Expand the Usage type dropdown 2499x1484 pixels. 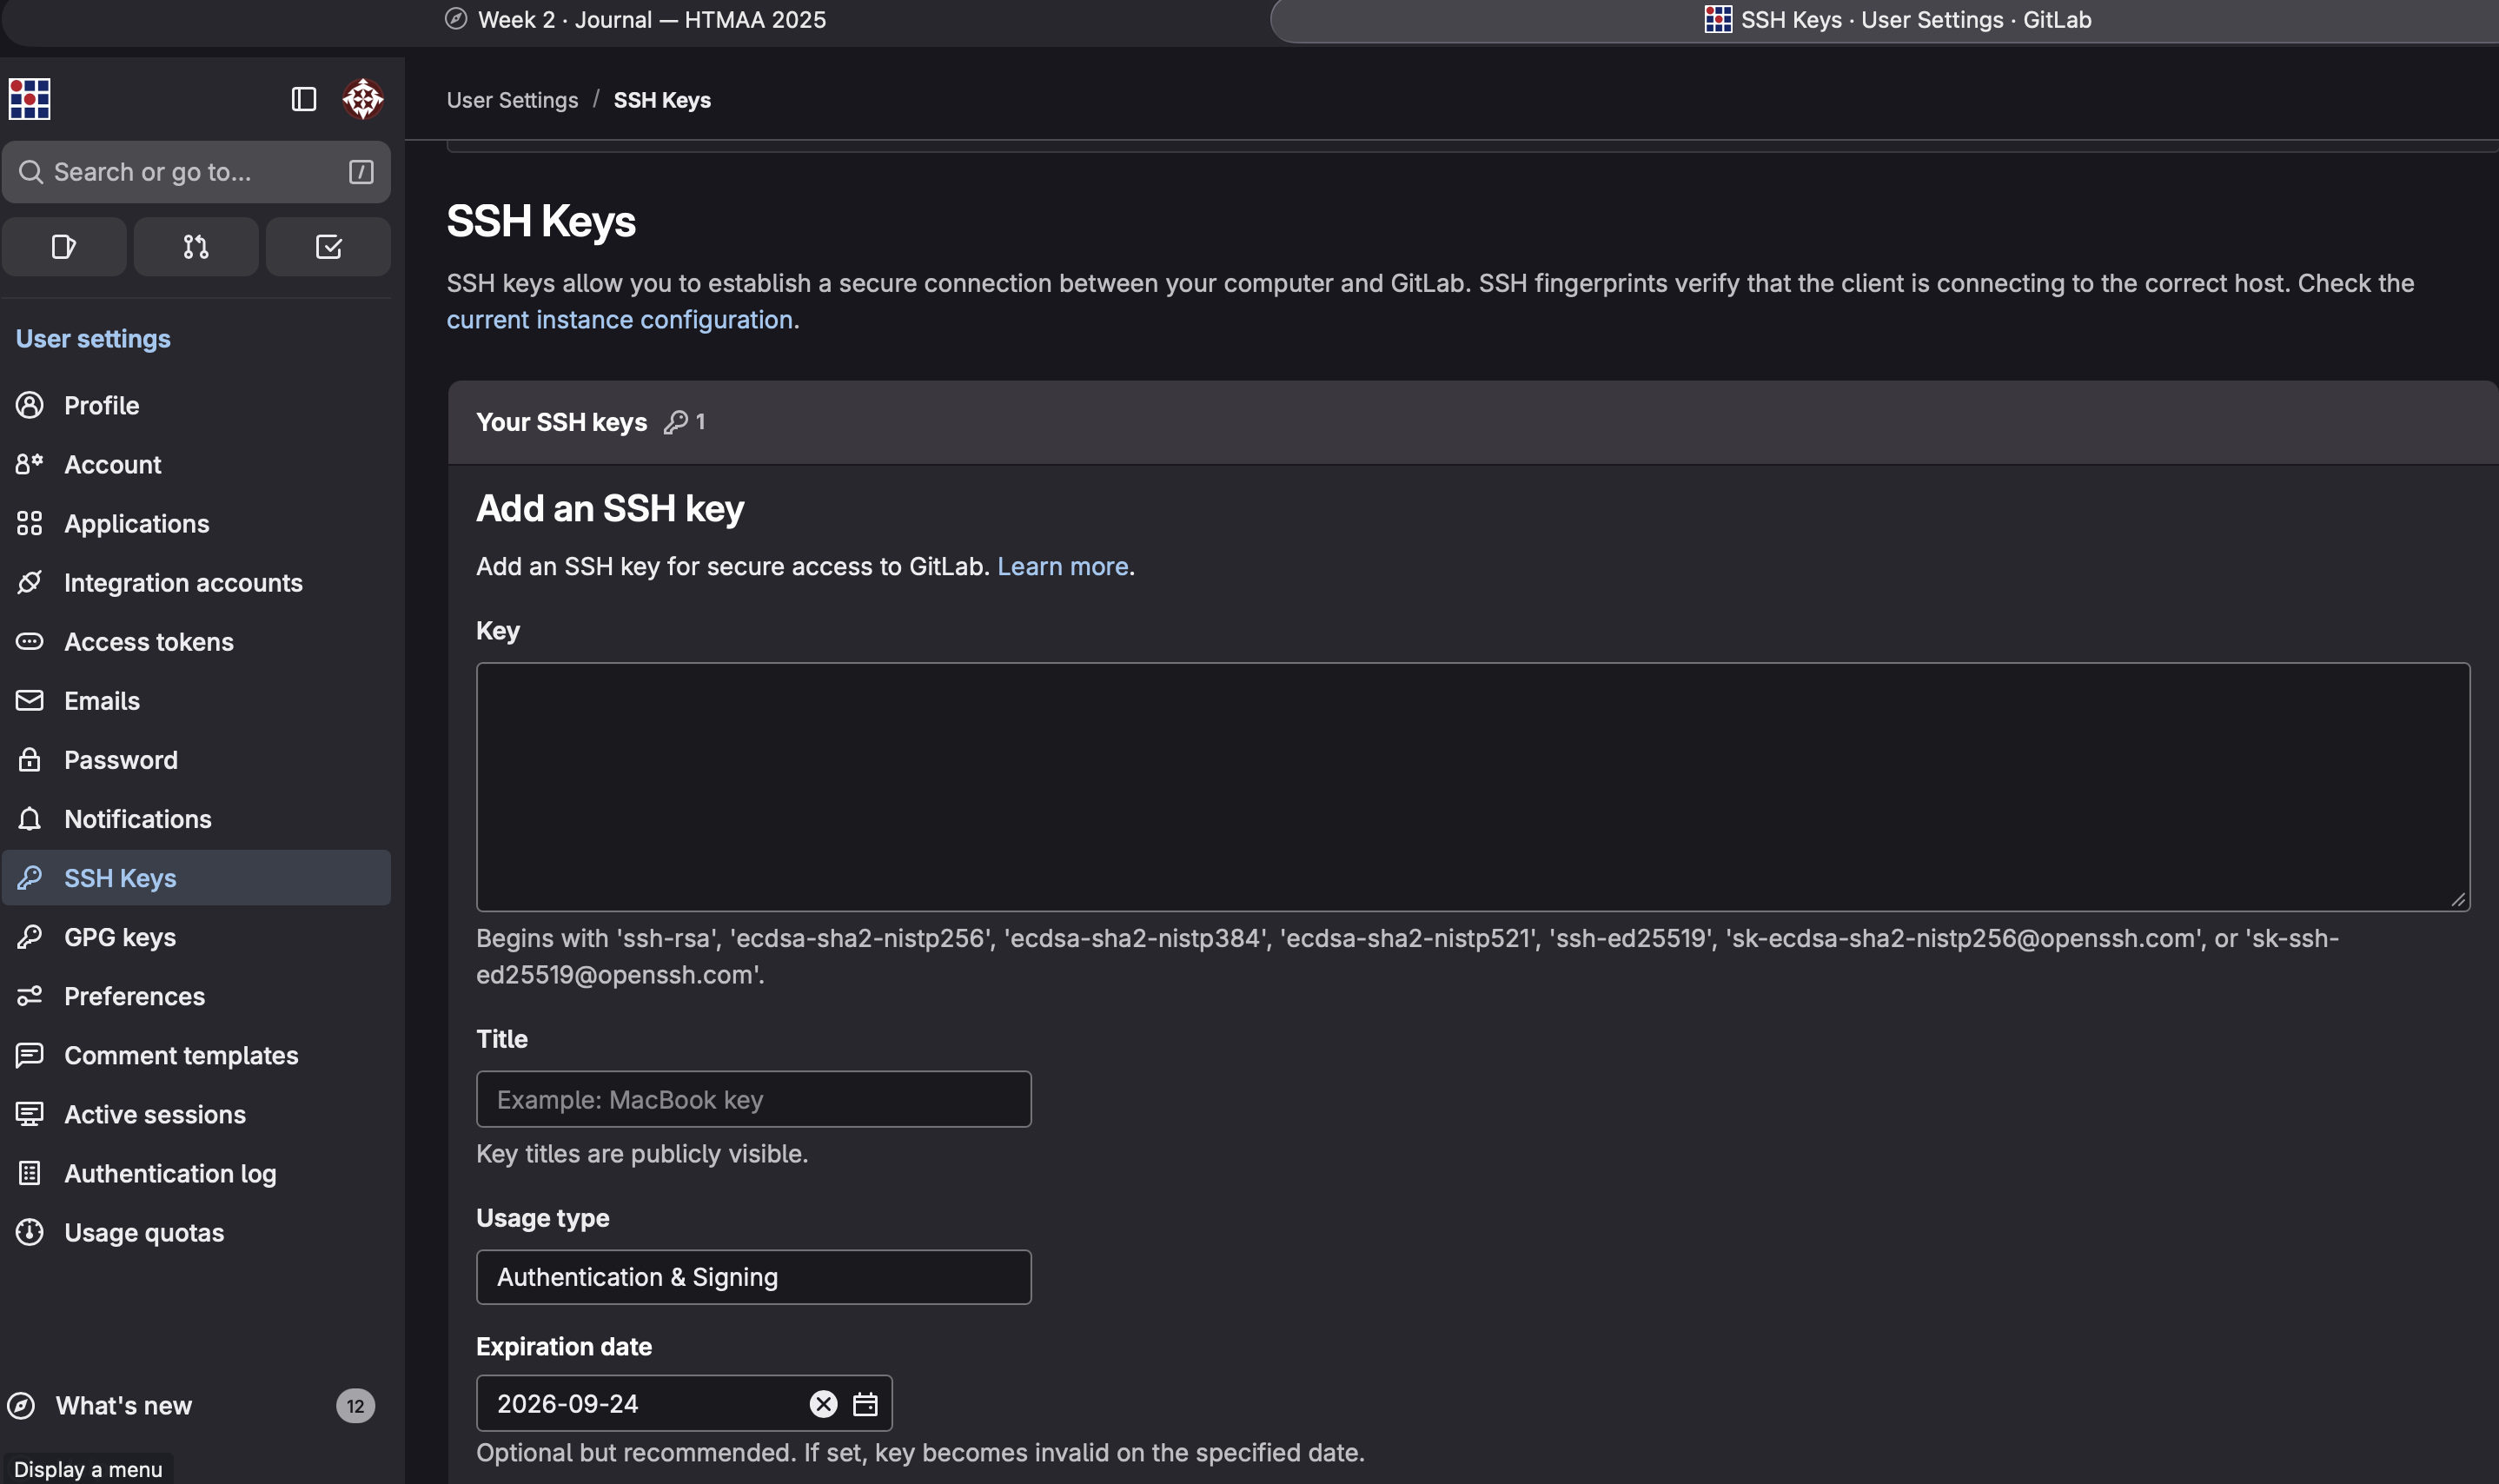pyautogui.click(x=753, y=1277)
